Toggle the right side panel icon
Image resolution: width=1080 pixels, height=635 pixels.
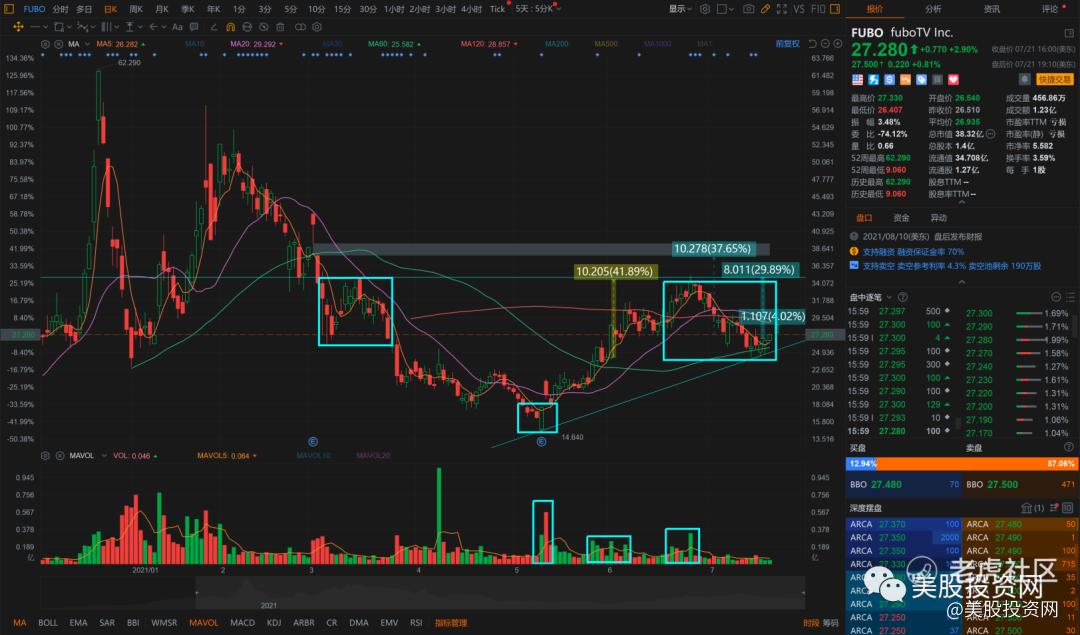pyautogui.click(x=835, y=9)
